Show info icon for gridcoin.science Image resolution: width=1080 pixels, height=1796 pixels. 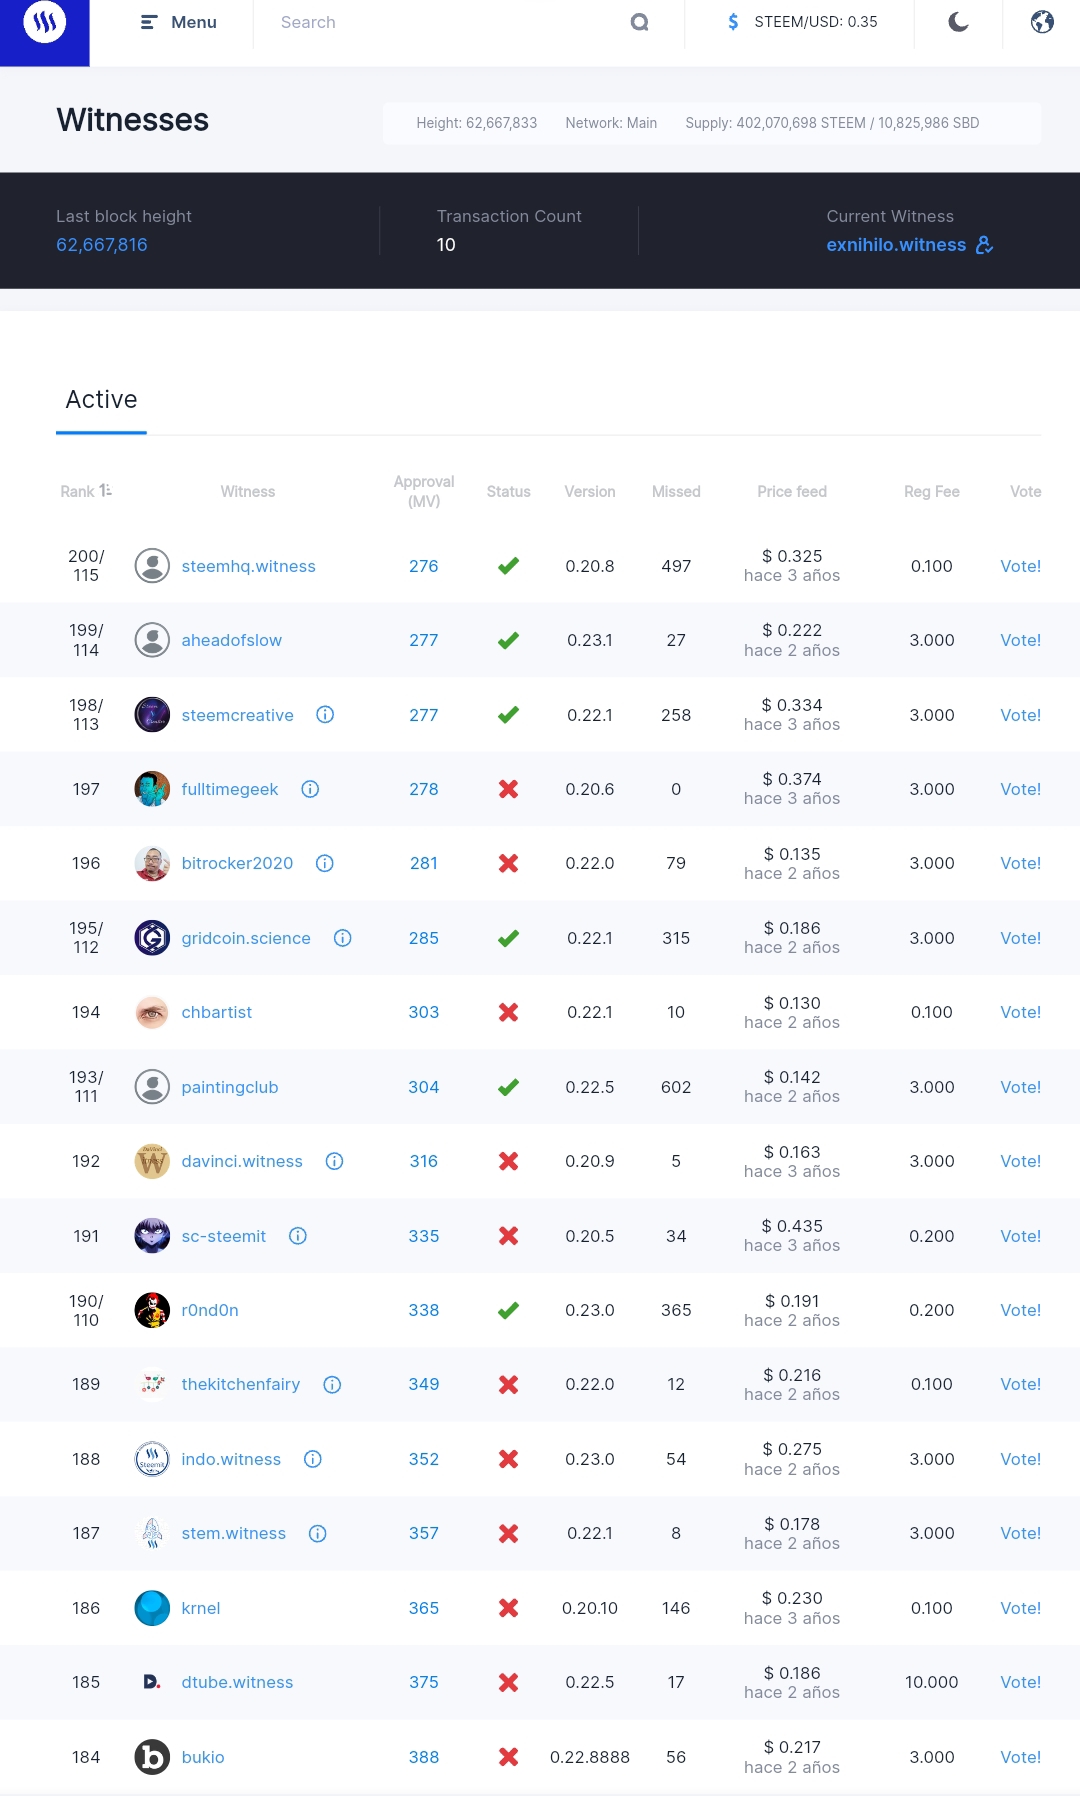click(342, 938)
